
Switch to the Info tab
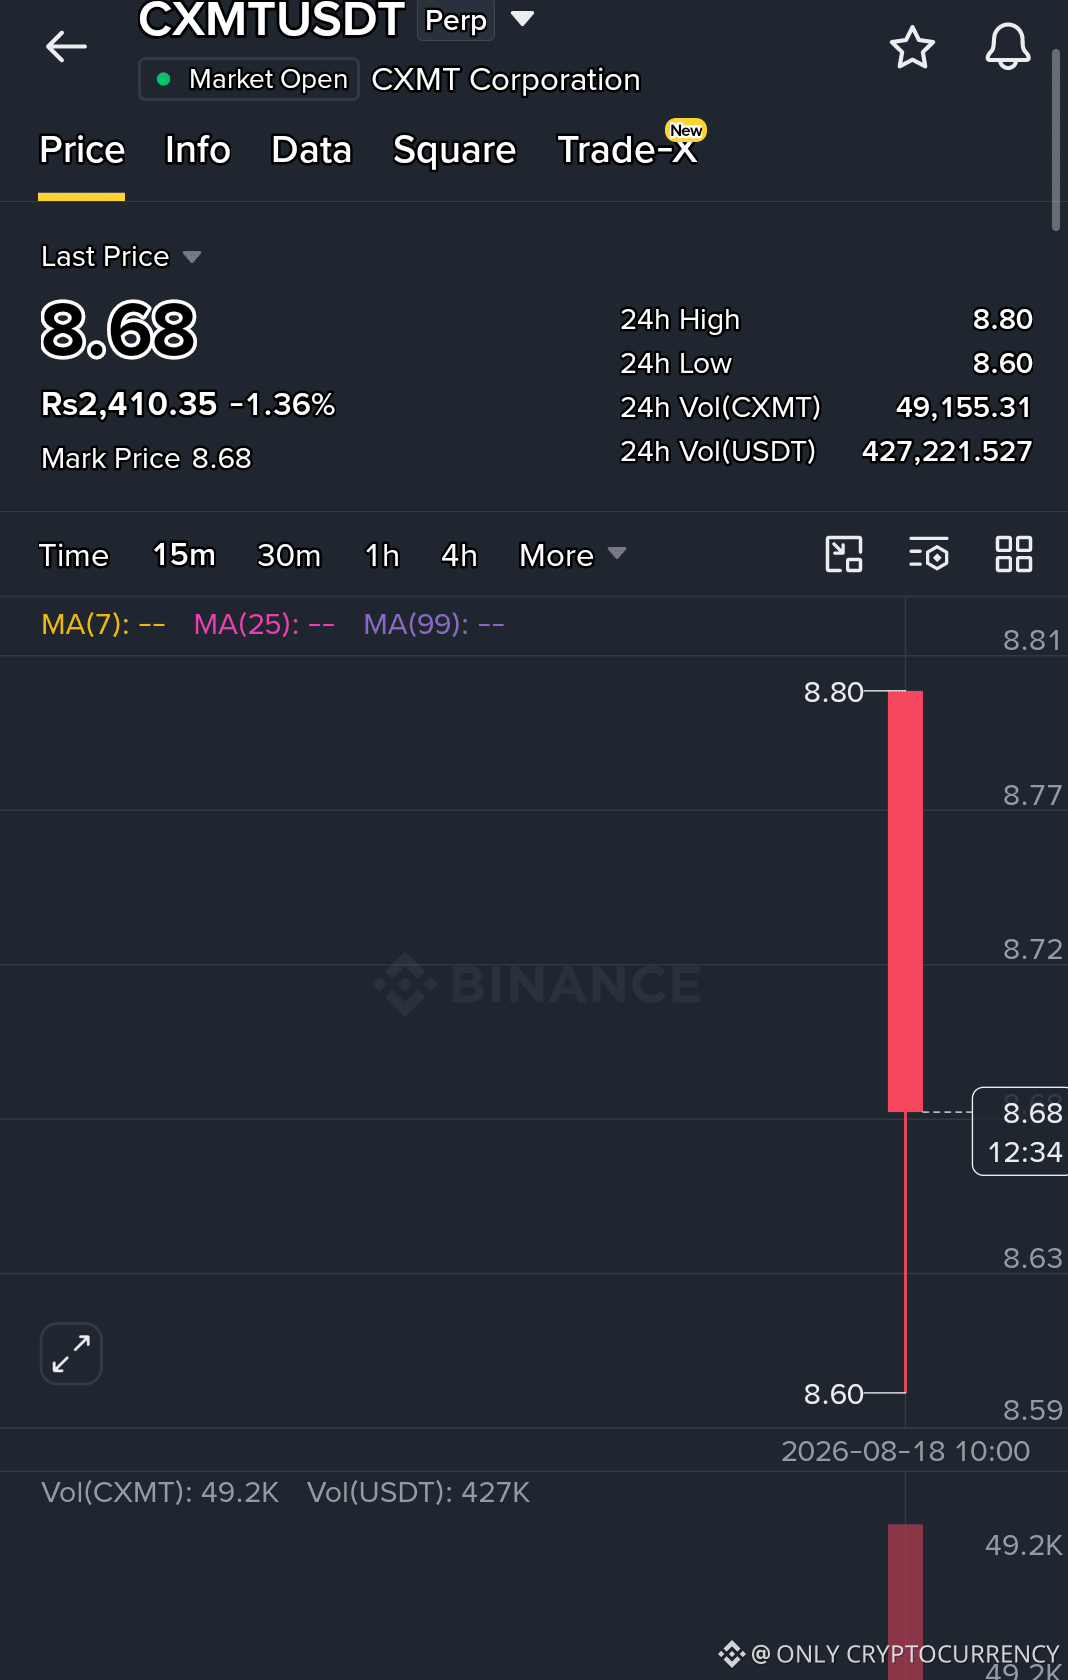click(x=198, y=150)
